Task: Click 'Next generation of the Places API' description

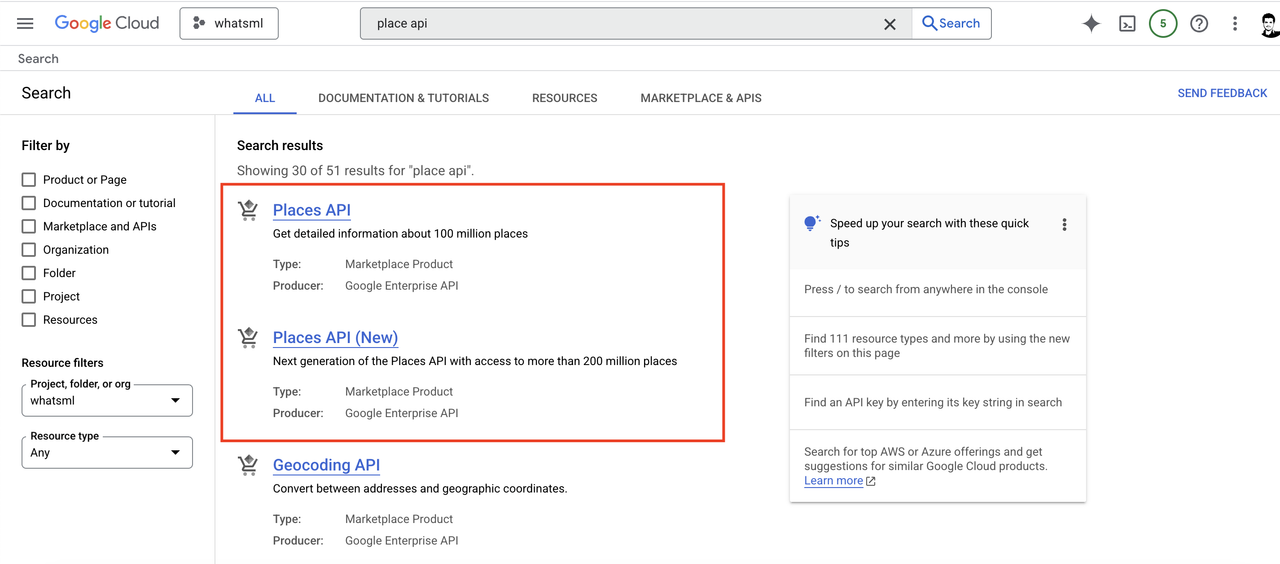Action: [x=475, y=361]
